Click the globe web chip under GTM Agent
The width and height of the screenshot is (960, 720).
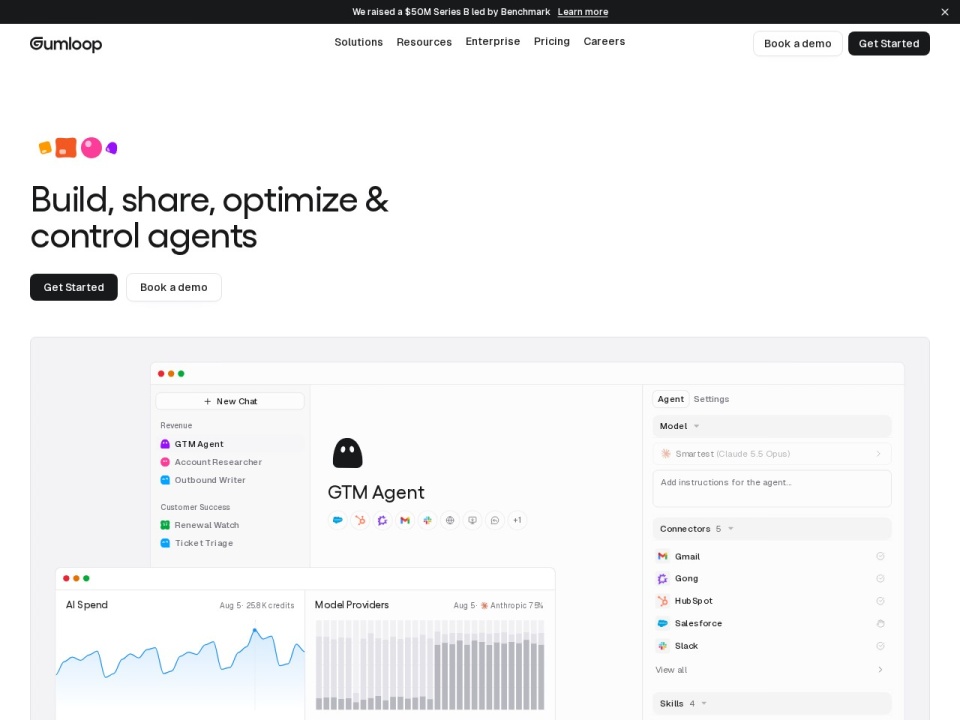(x=450, y=520)
